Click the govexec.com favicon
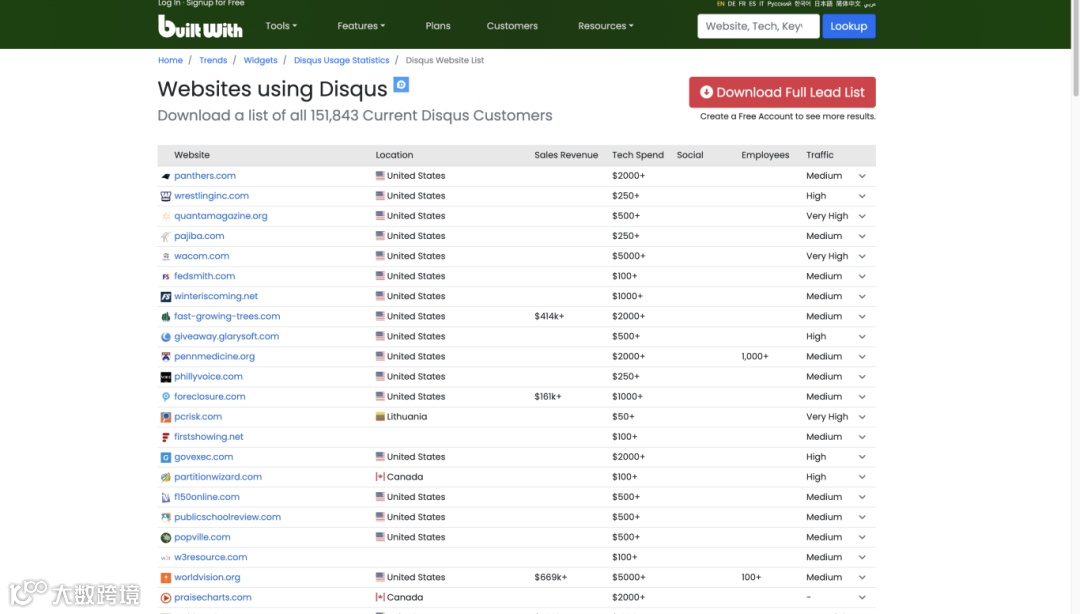This screenshot has height=614, width=1080. click(165, 457)
